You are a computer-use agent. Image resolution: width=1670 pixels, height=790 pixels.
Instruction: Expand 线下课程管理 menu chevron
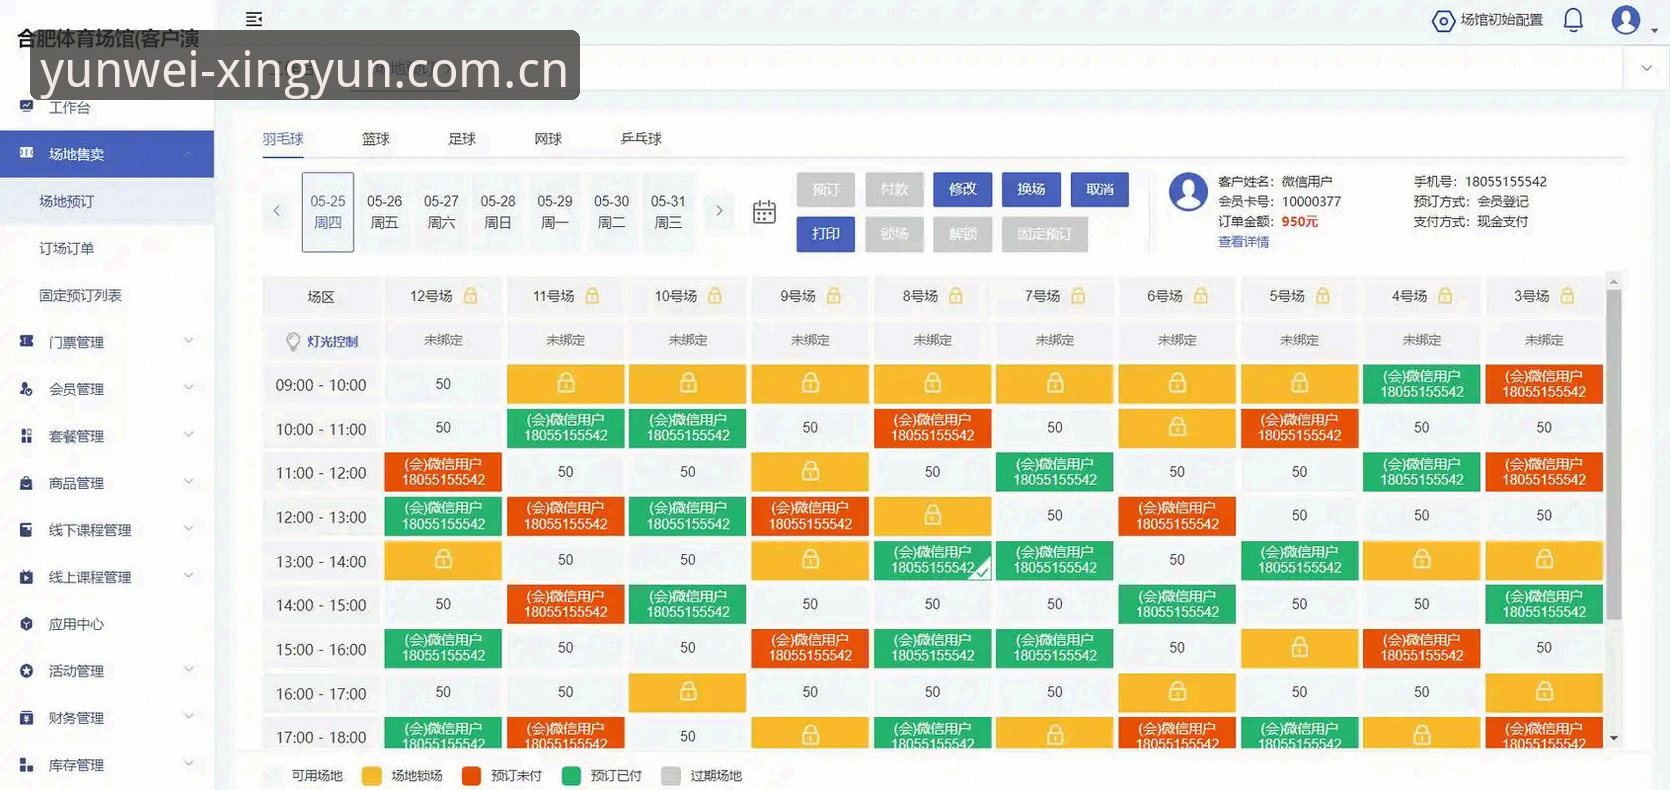(x=188, y=529)
